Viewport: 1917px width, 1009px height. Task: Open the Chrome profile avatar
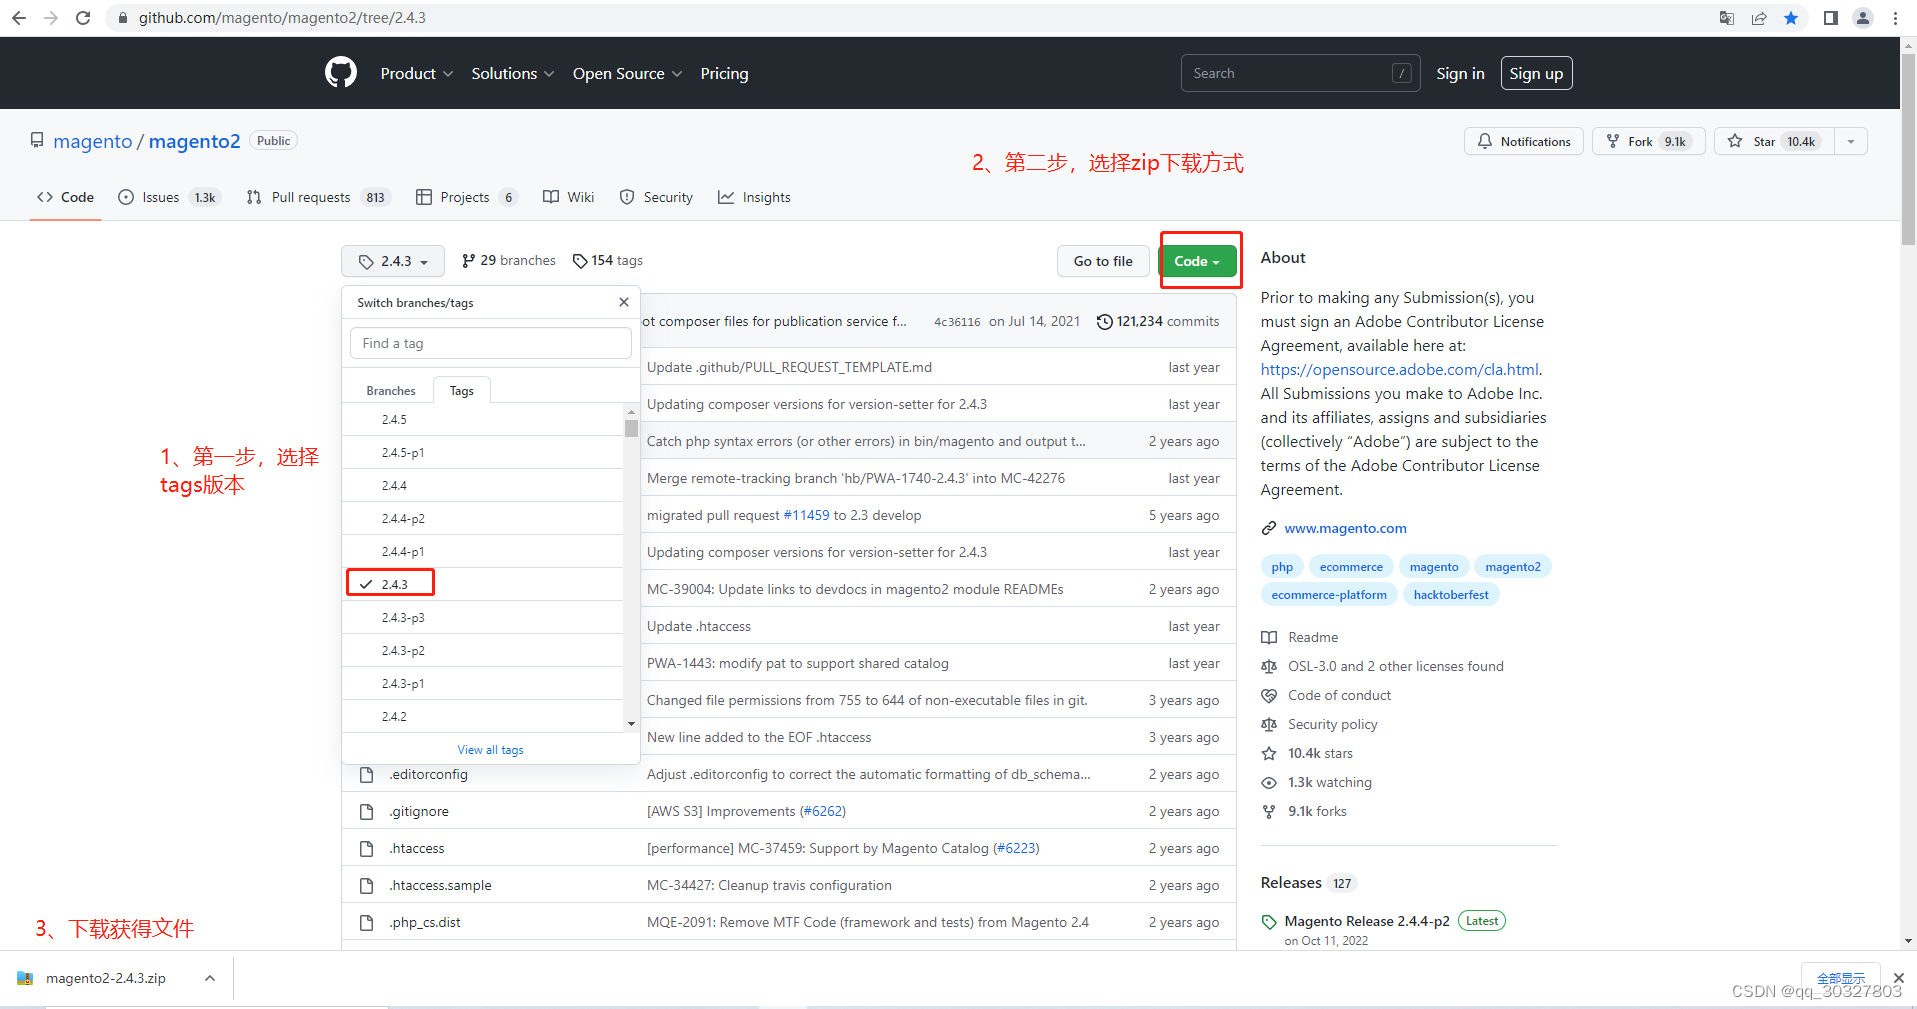click(1863, 18)
